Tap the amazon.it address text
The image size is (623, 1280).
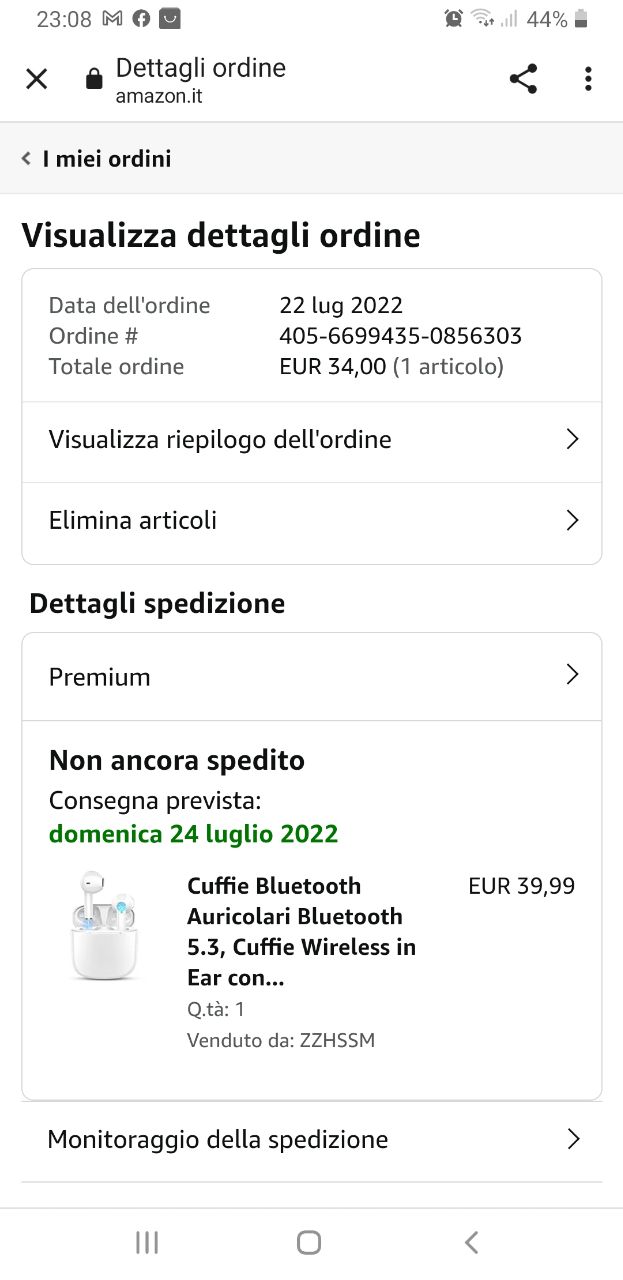(x=159, y=97)
